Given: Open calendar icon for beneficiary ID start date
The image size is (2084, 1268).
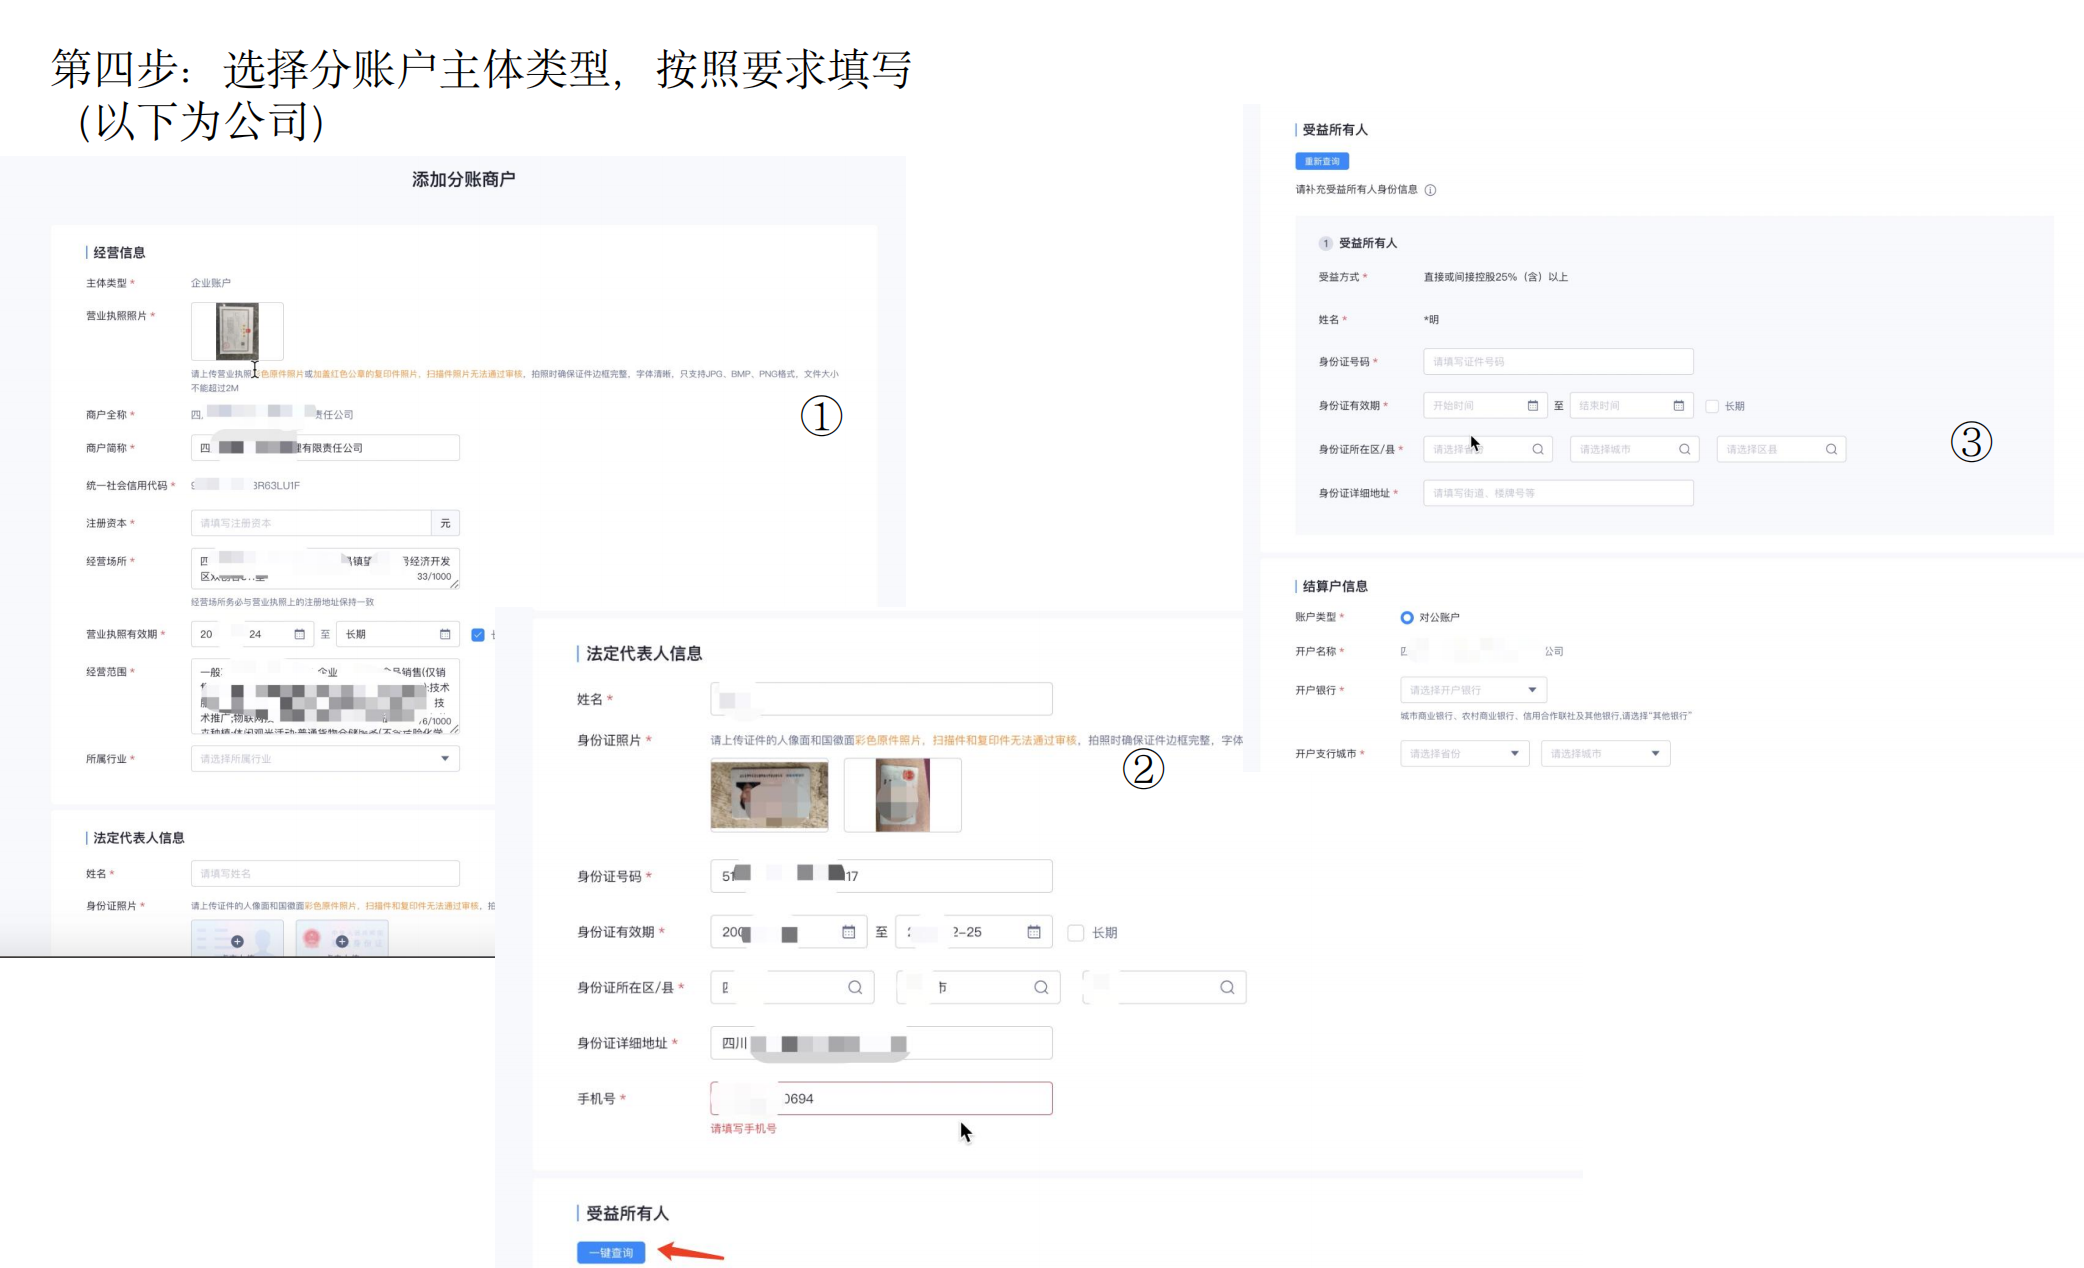Looking at the screenshot, I should pyautogui.click(x=1532, y=406).
